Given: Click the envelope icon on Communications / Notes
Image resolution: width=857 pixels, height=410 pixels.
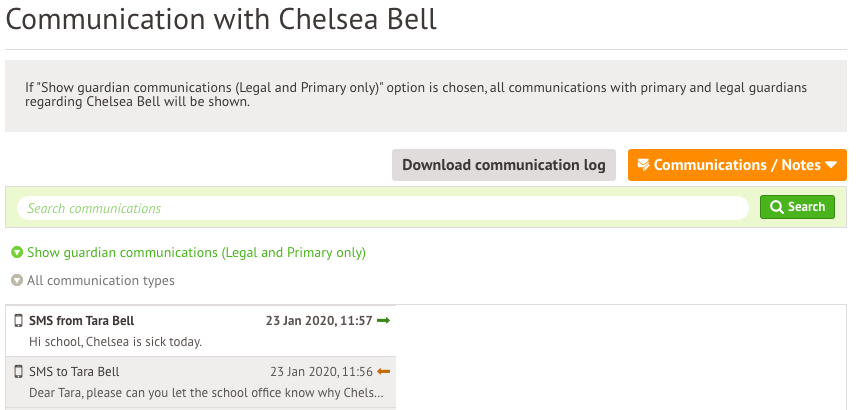Looking at the screenshot, I should 643,165.
